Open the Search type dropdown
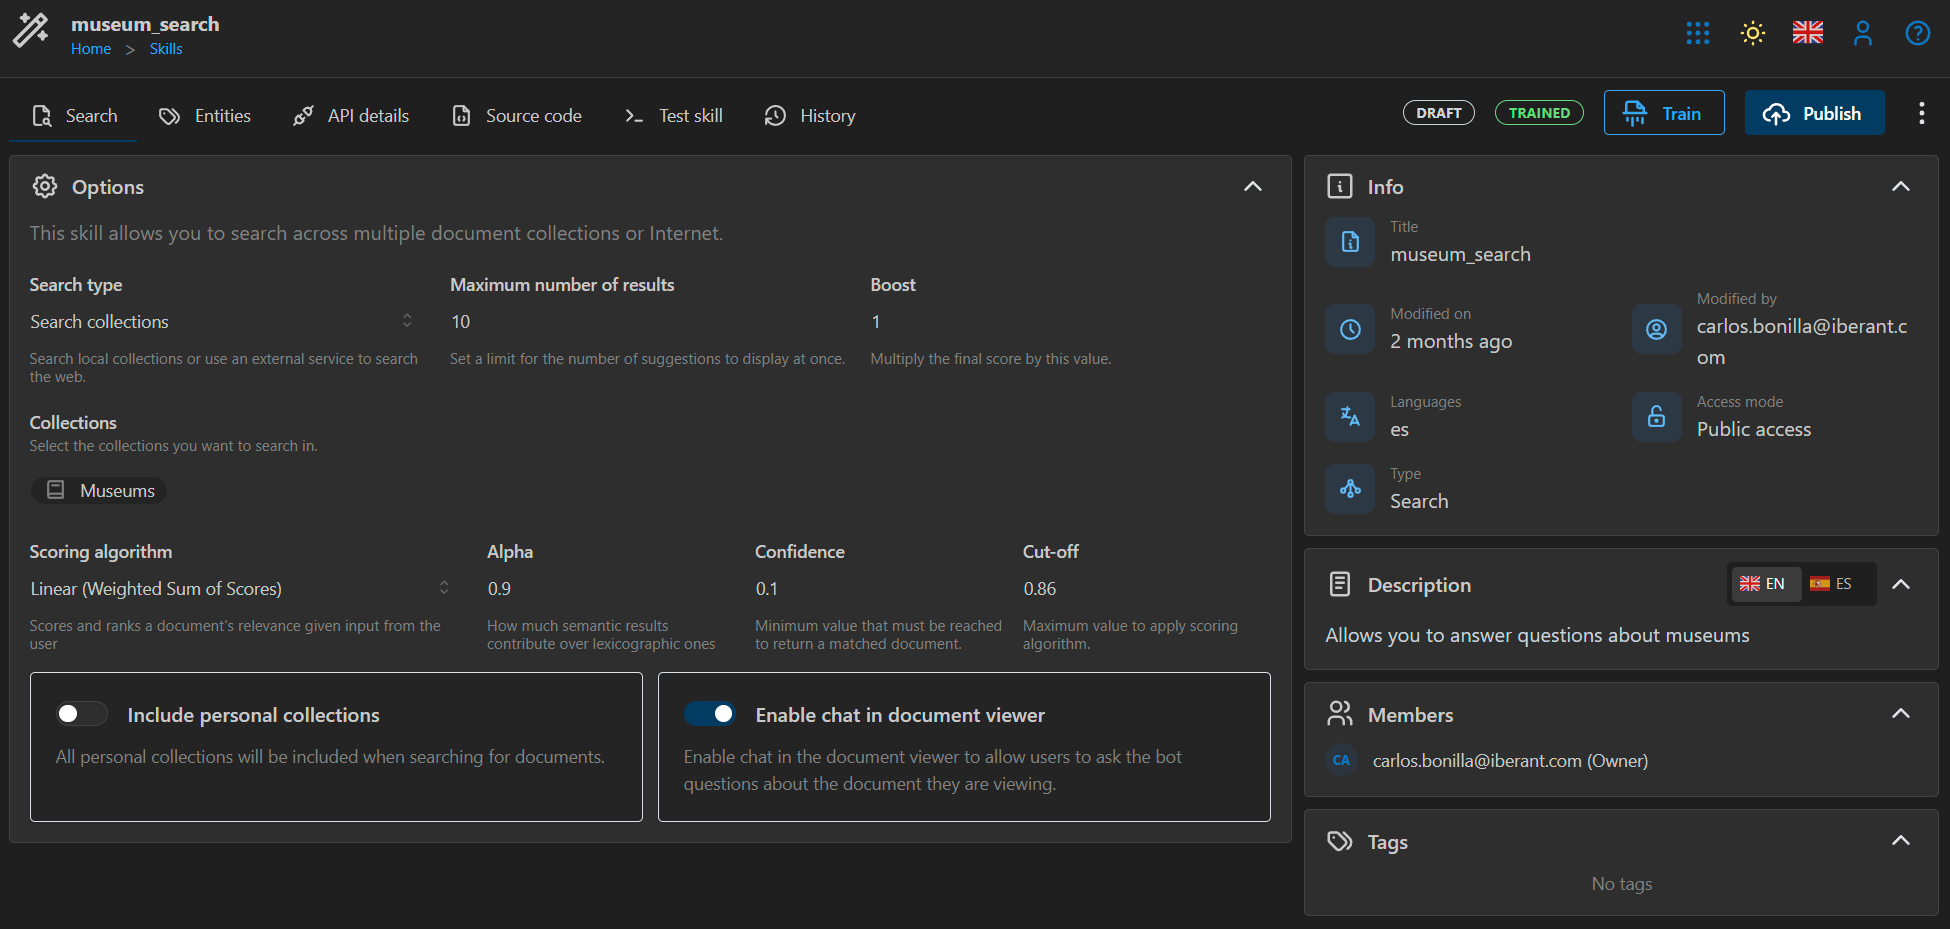This screenshot has height=929, width=1950. pyautogui.click(x=222, y=322)
